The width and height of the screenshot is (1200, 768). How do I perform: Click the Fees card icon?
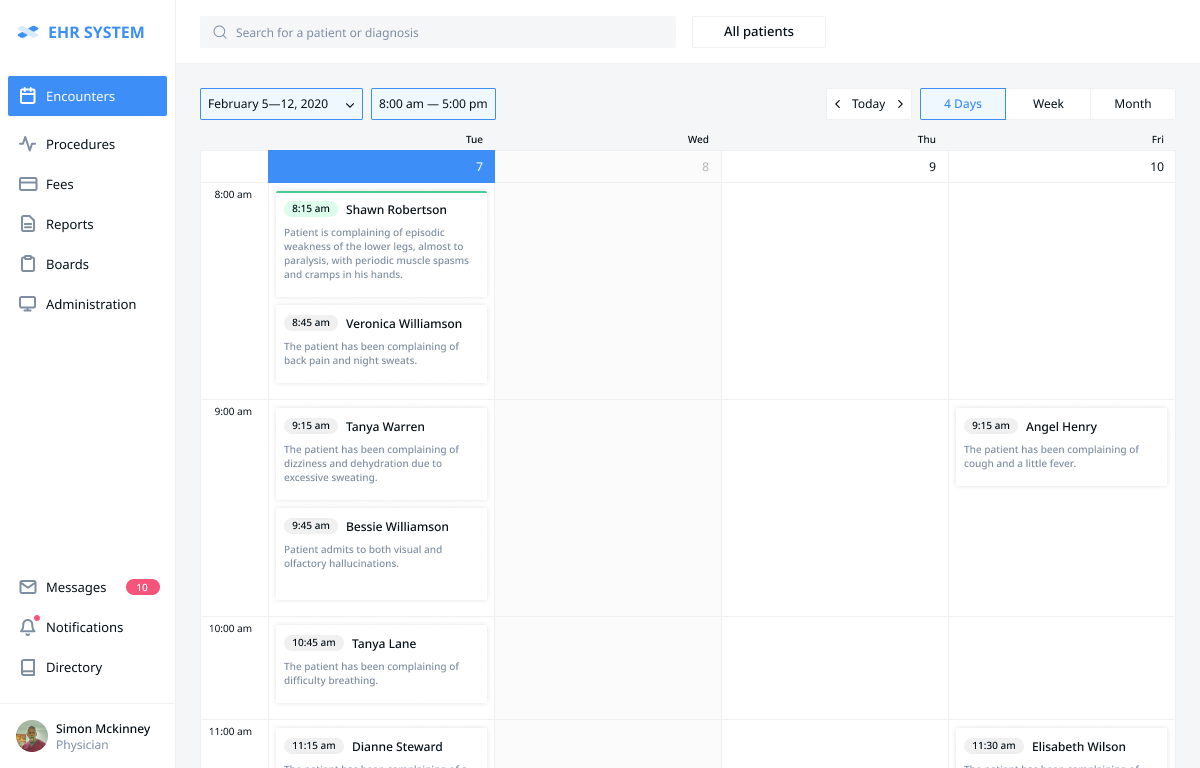28,184
